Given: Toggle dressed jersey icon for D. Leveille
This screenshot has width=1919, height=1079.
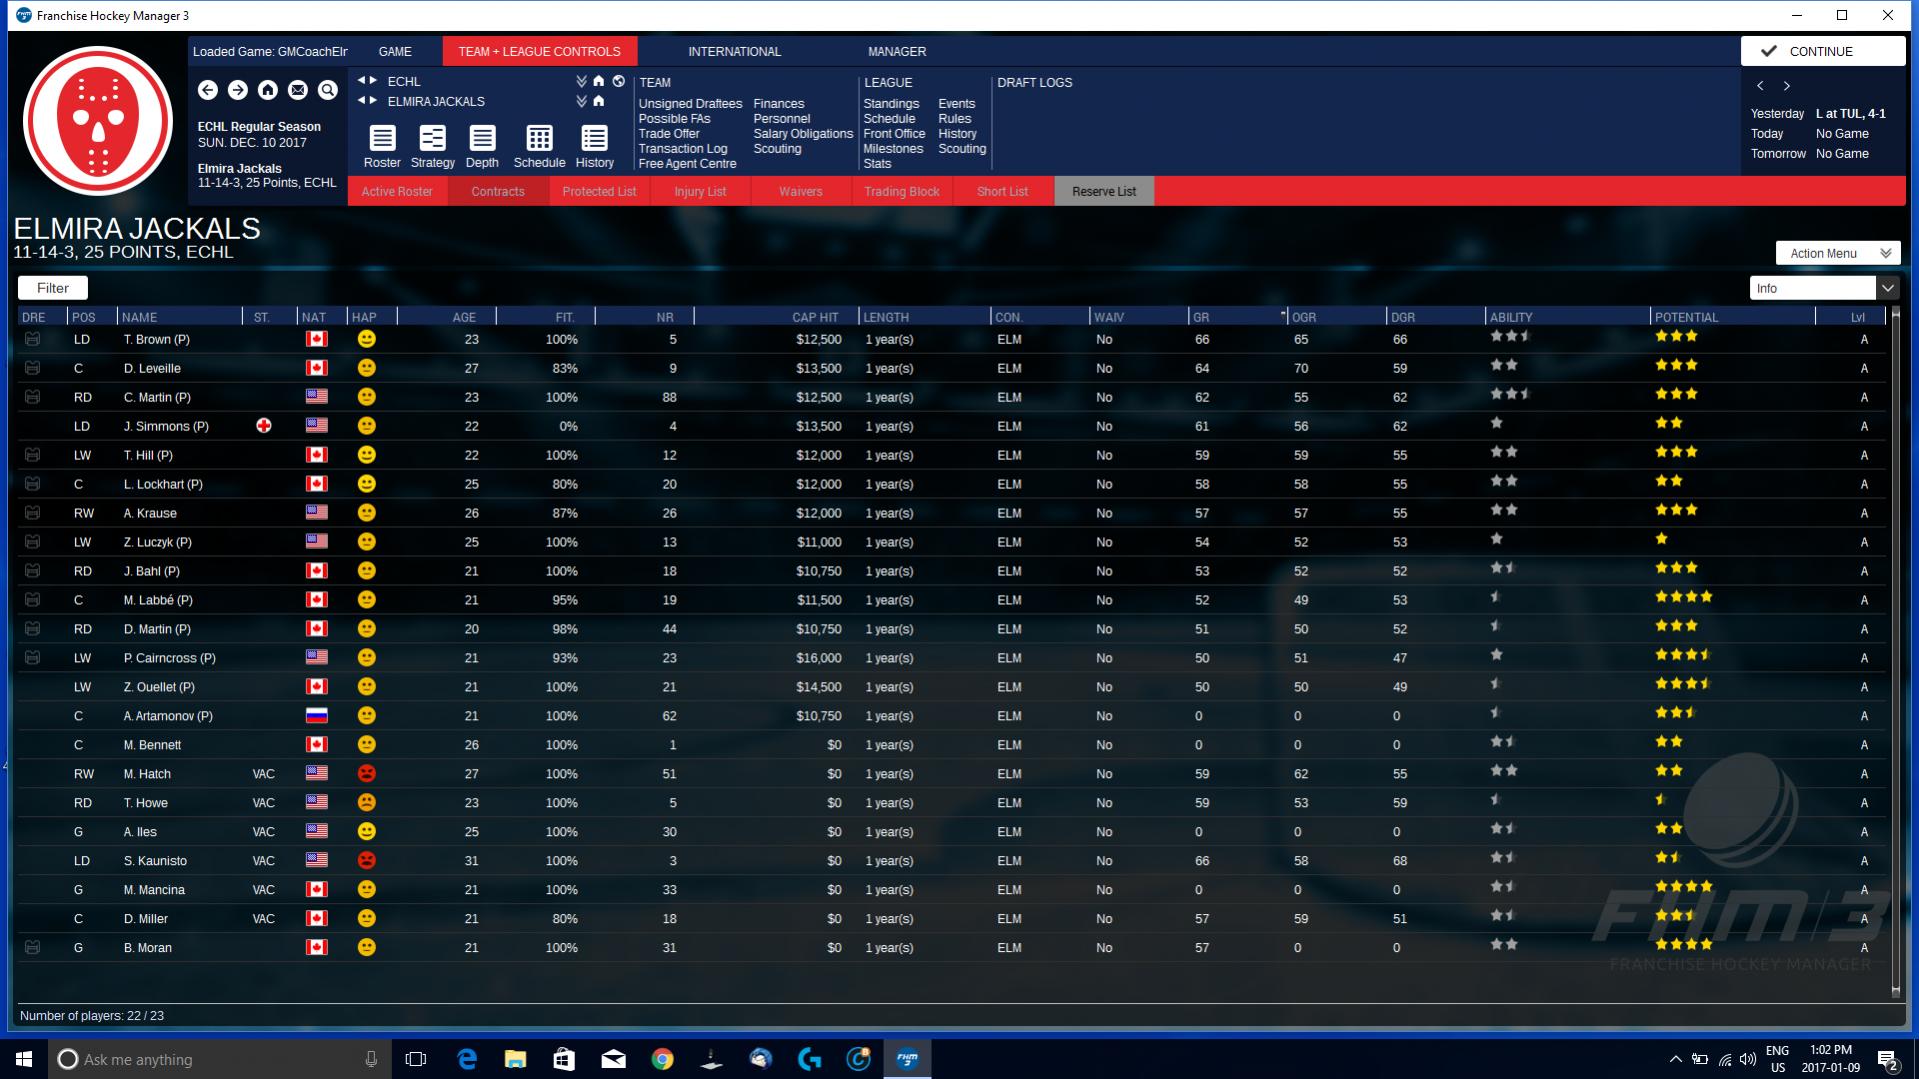Looking at the screenshot, I should point(33,368).
